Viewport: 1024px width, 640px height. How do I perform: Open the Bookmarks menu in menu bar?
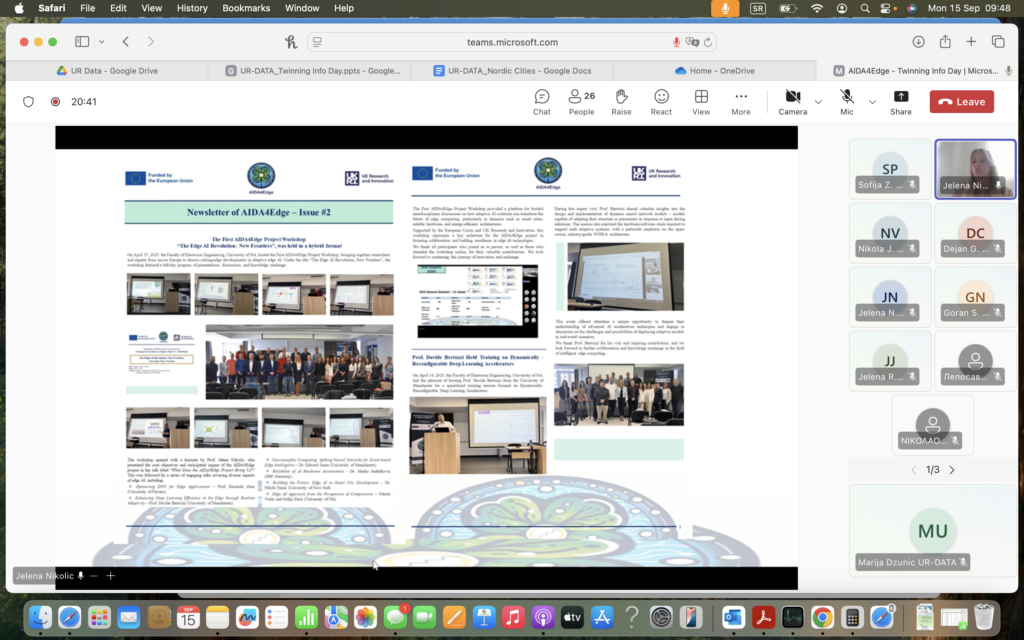(x=246, y=8)
